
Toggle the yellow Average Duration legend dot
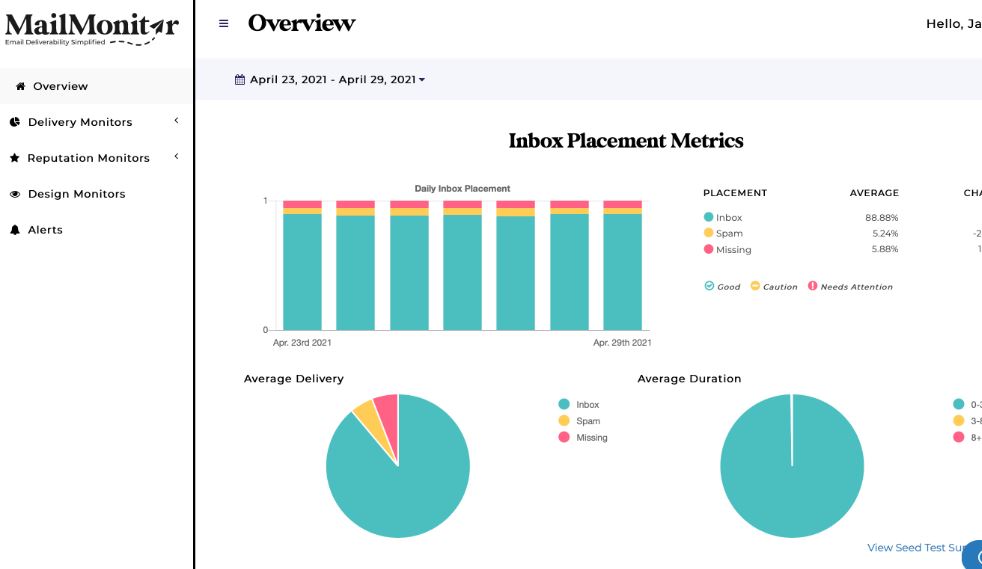click(x=958, y=421)
